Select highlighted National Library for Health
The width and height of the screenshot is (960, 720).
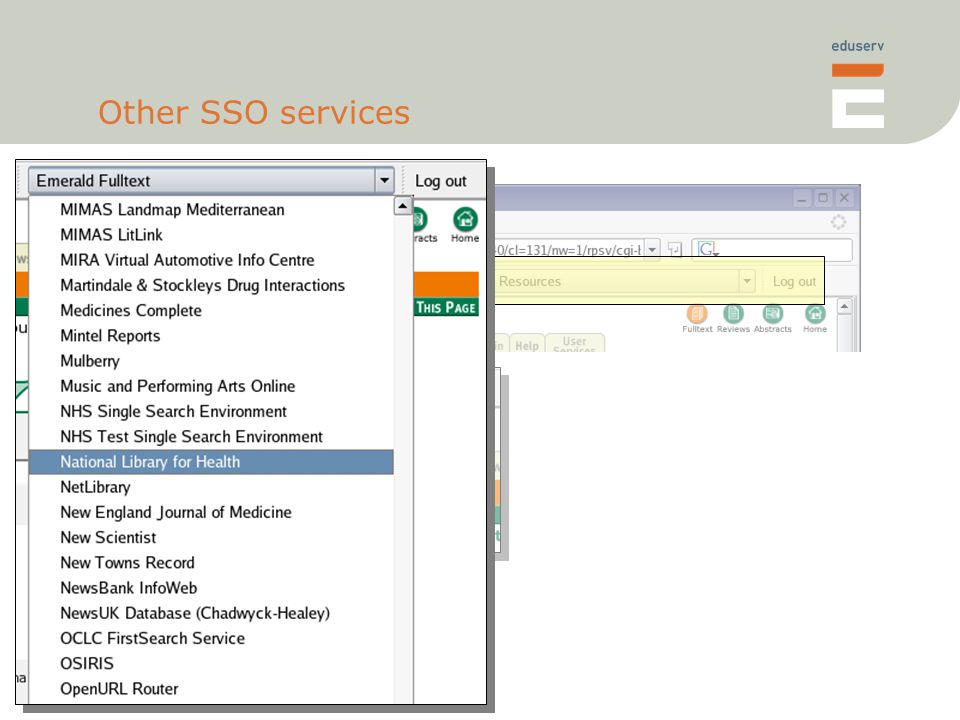(x=211, y=462)
